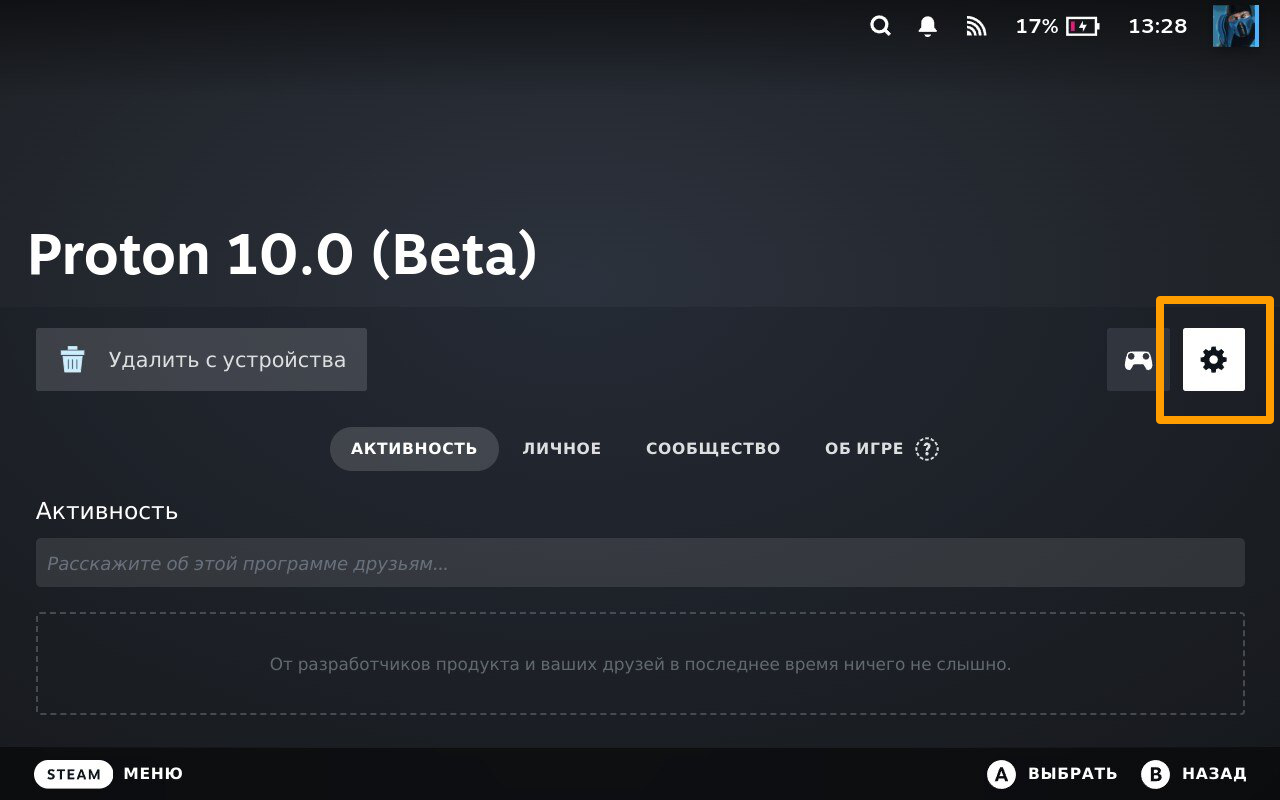Click the A Выбрать hint
1280x800 pixels.
(1052, 774)
